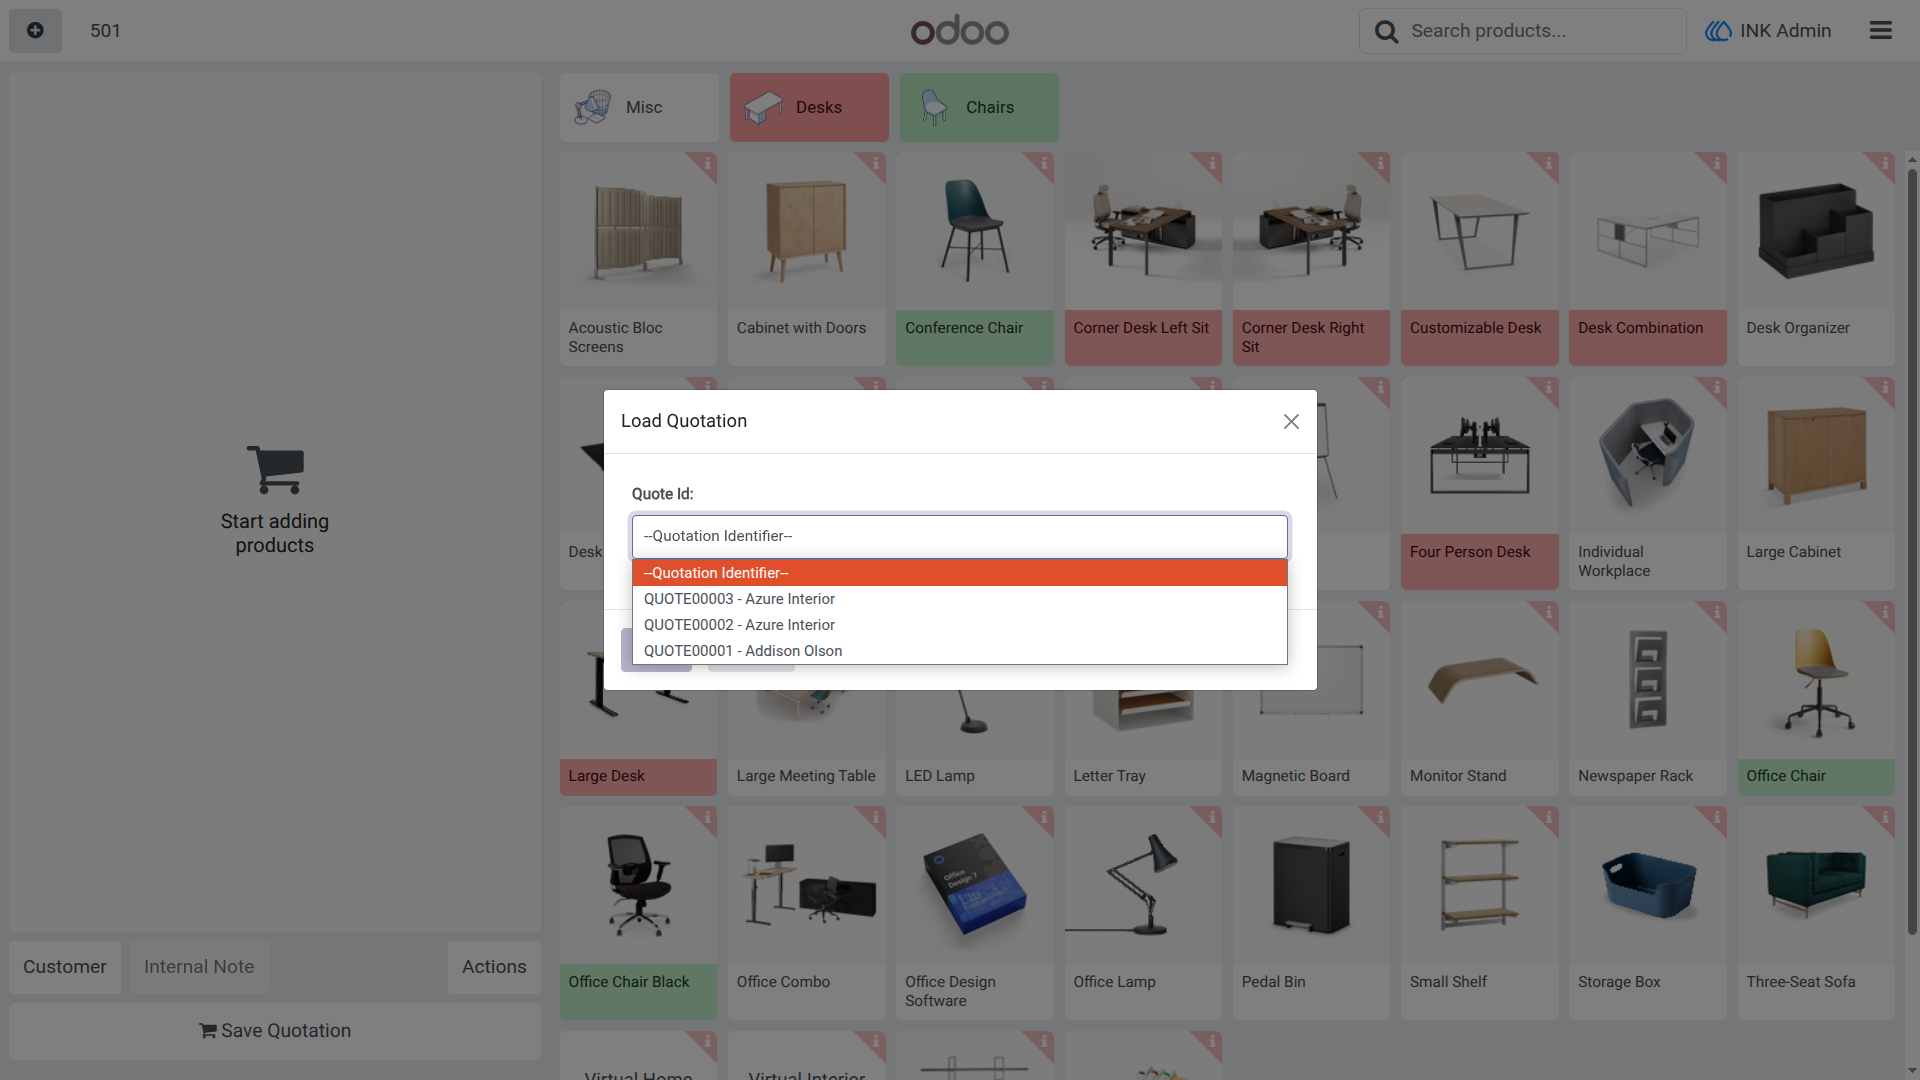Click the product list vertical scrollbar

tap(1912, 550)
